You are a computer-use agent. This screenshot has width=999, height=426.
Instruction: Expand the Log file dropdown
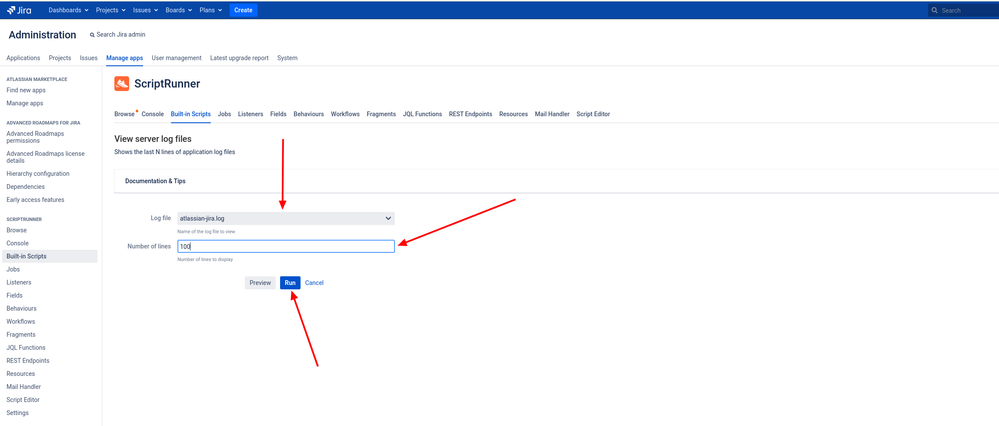pos(286,218)
